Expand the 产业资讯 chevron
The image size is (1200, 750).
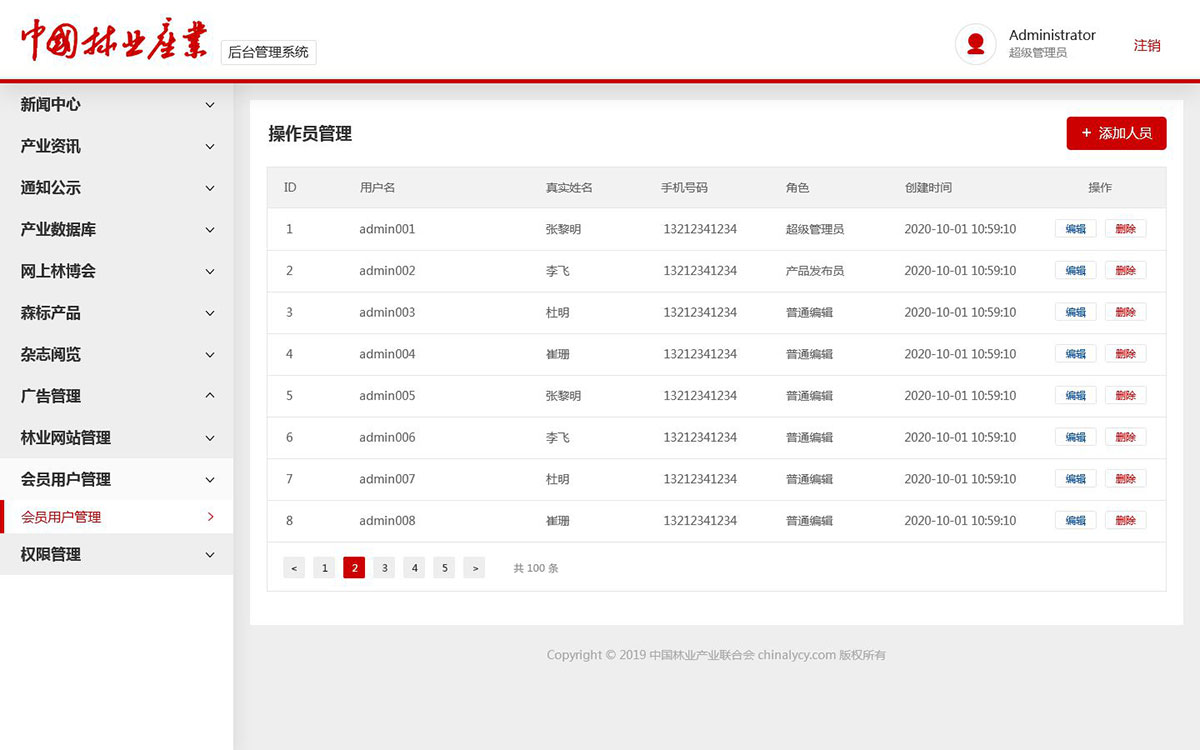210,147
